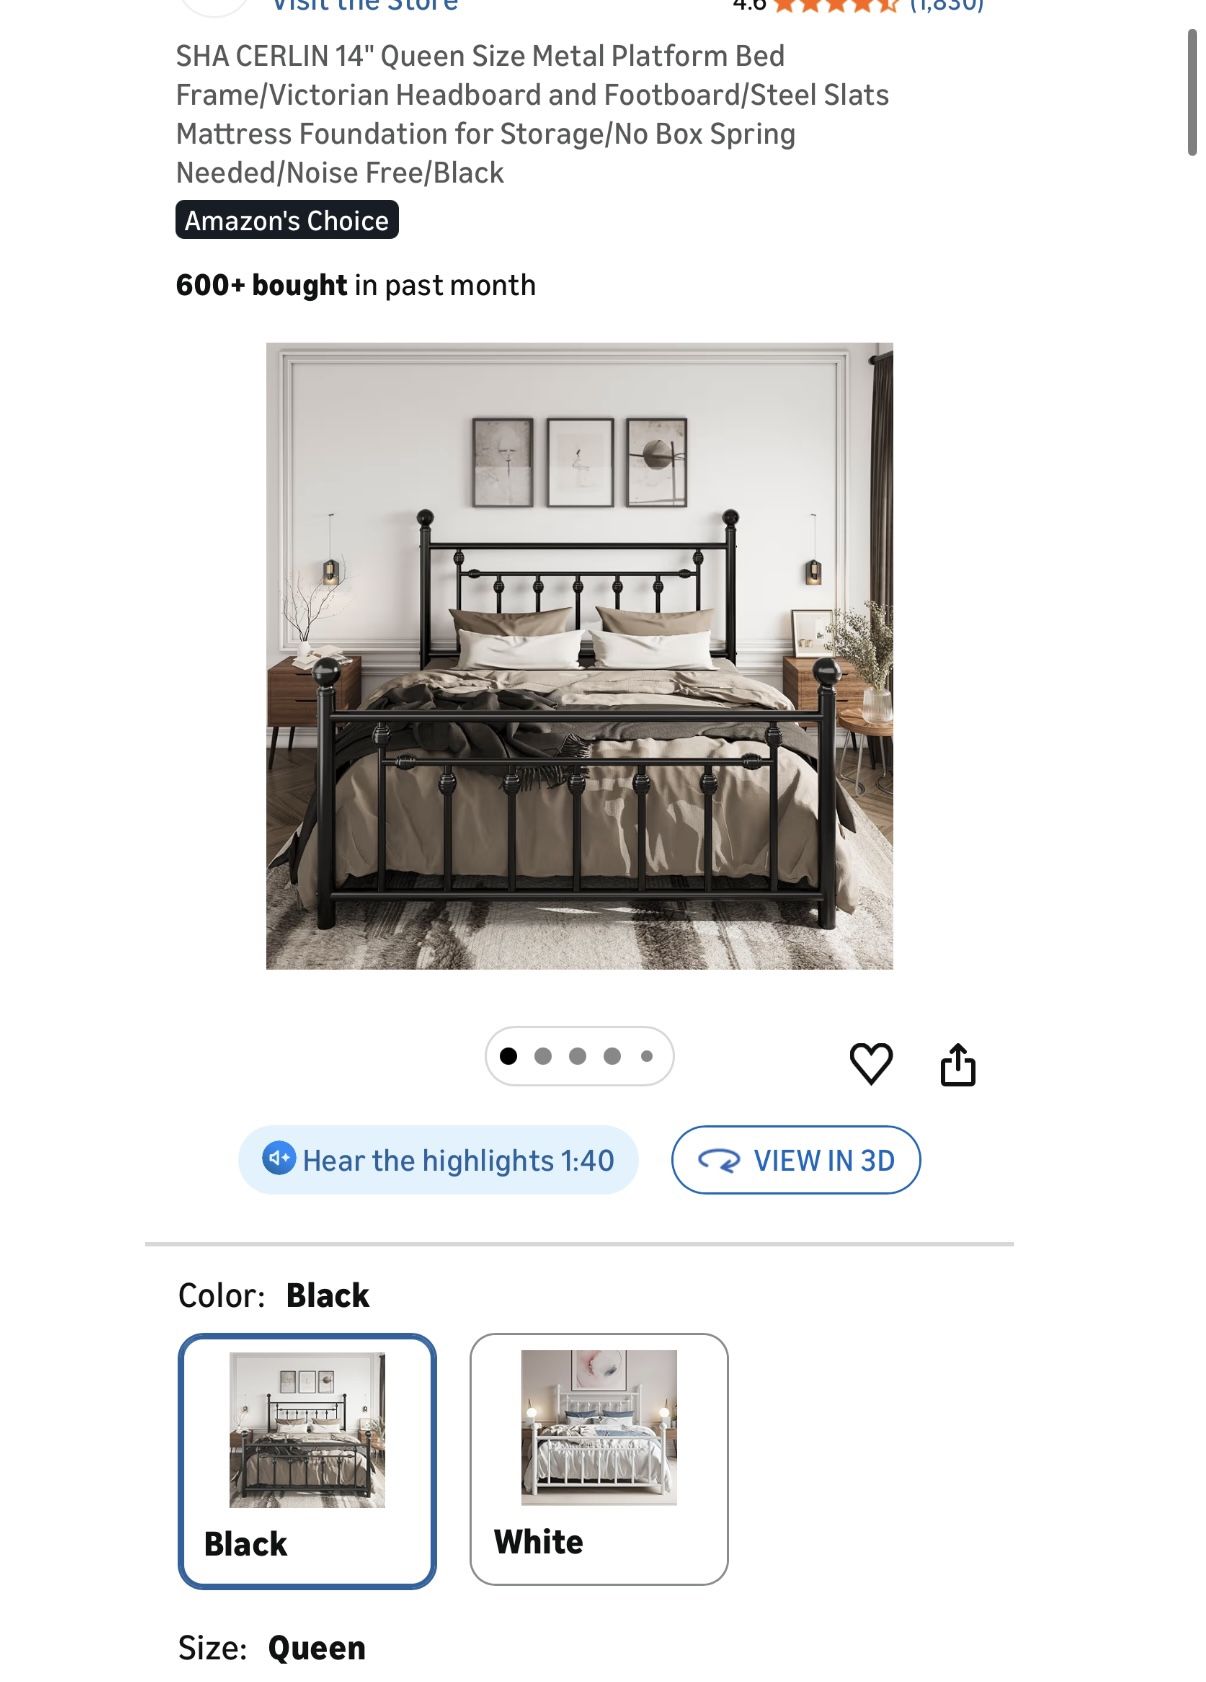Tap the 3D rotate arrow icon

pos(719,1160)
